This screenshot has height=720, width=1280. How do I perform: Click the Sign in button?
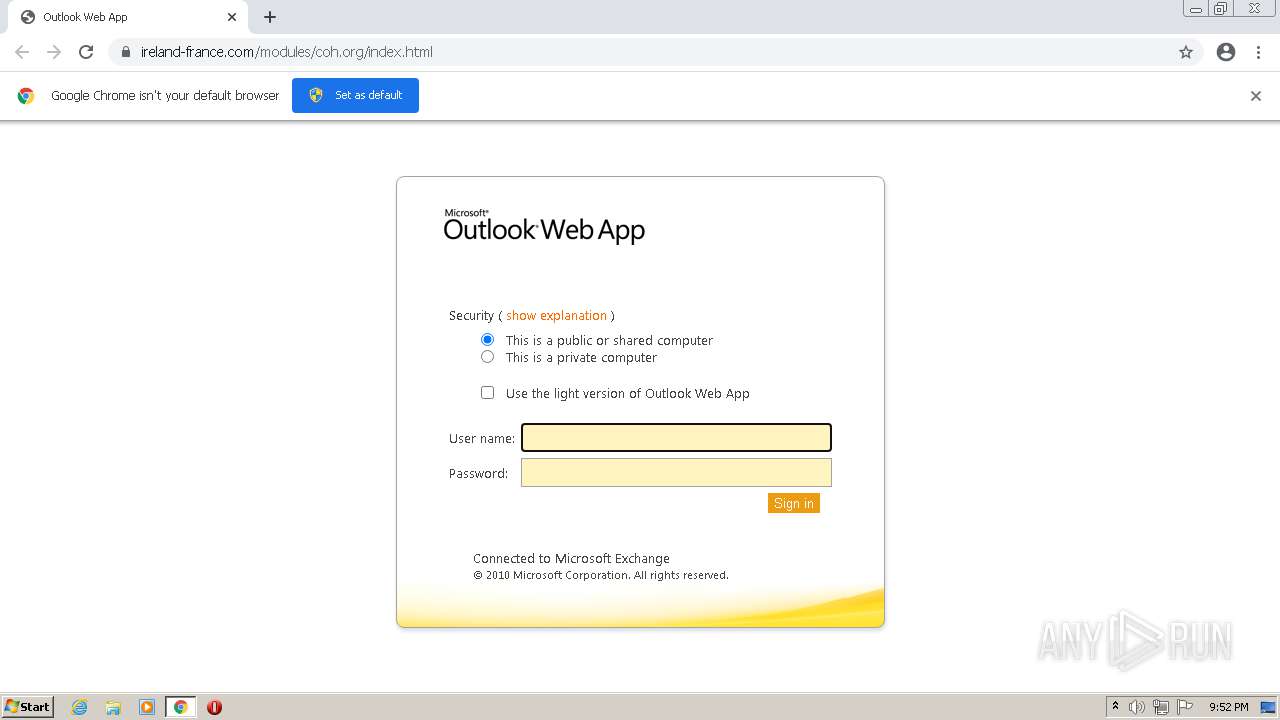tap(794, 503)
